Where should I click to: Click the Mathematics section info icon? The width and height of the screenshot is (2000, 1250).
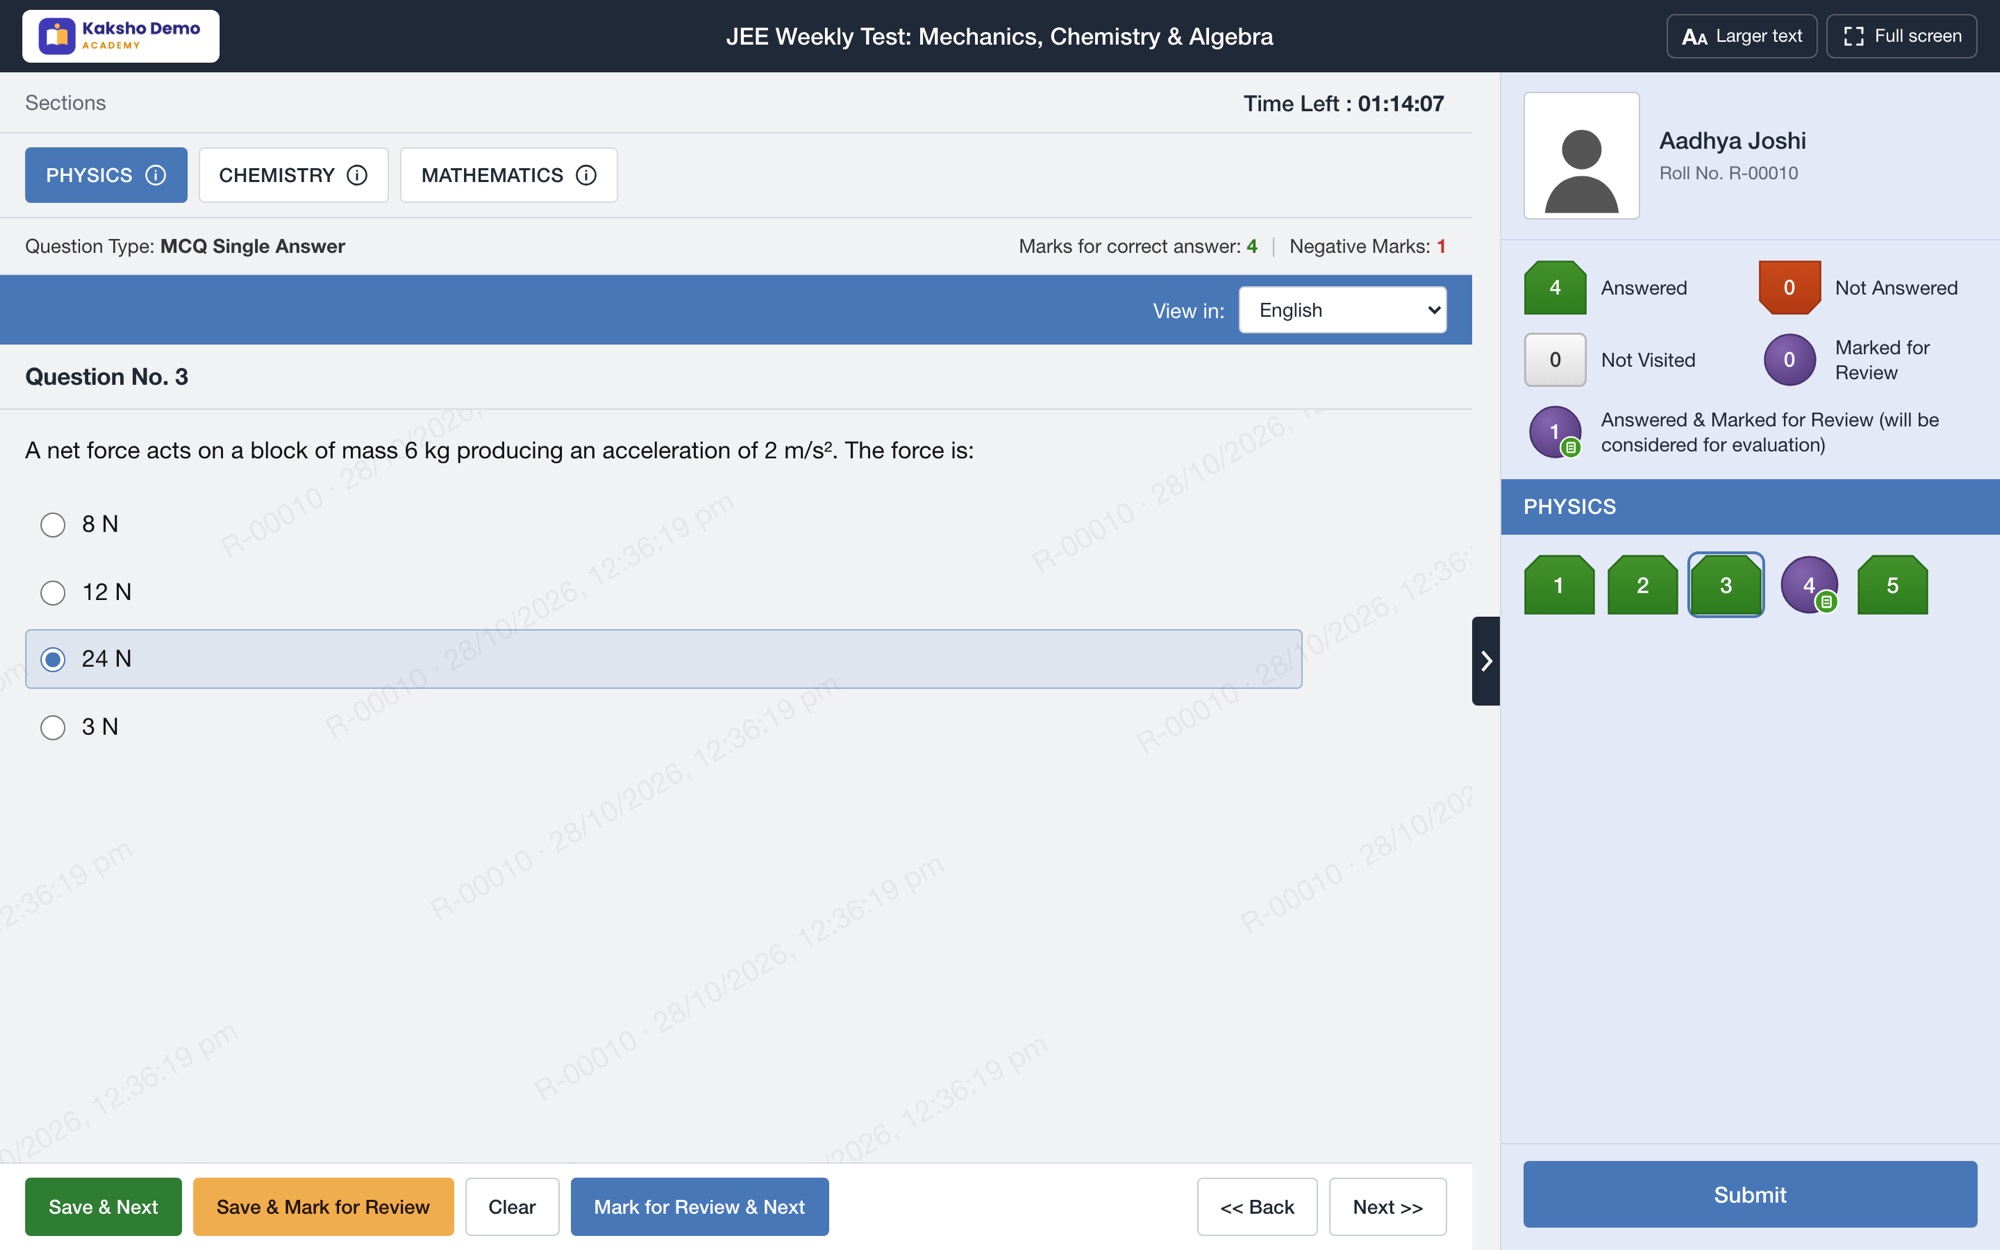click(587, 175)
